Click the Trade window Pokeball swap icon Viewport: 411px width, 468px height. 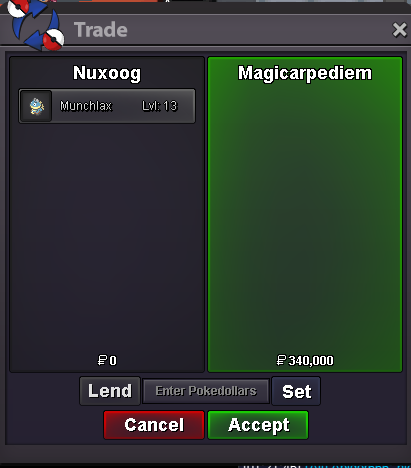36,26
